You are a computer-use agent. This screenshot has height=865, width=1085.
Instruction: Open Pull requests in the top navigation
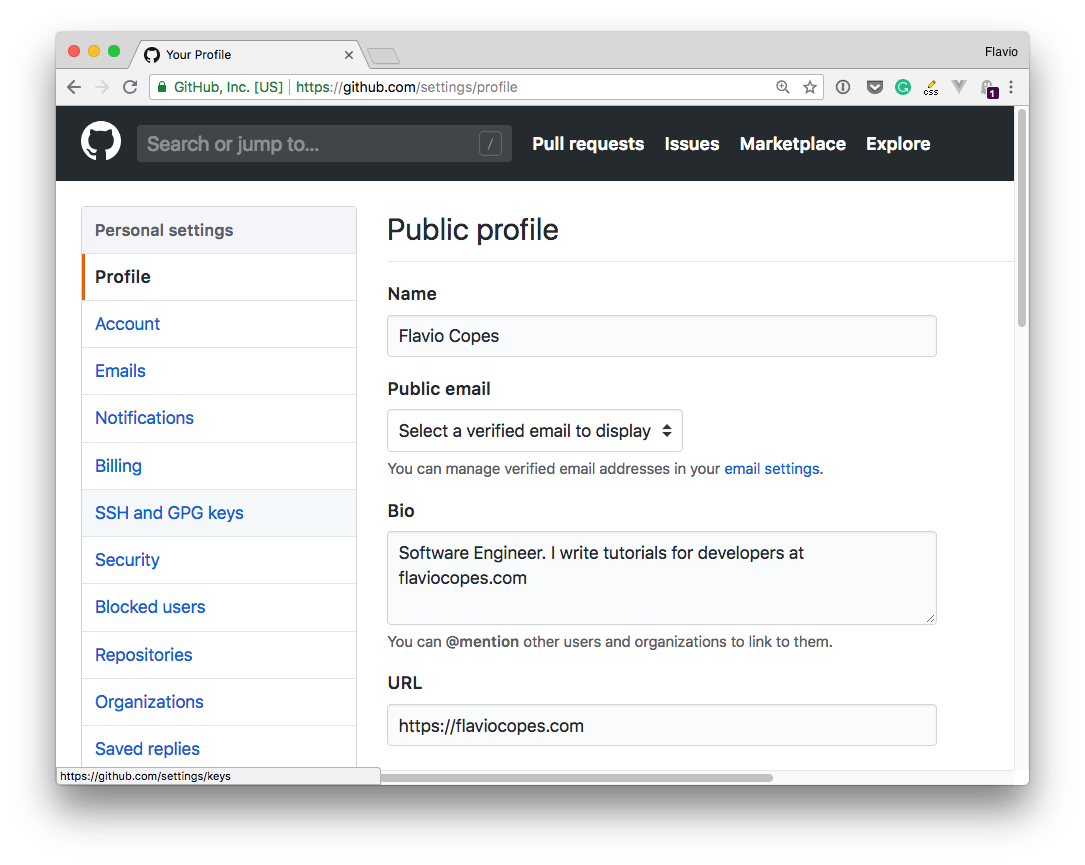[588, 144]
